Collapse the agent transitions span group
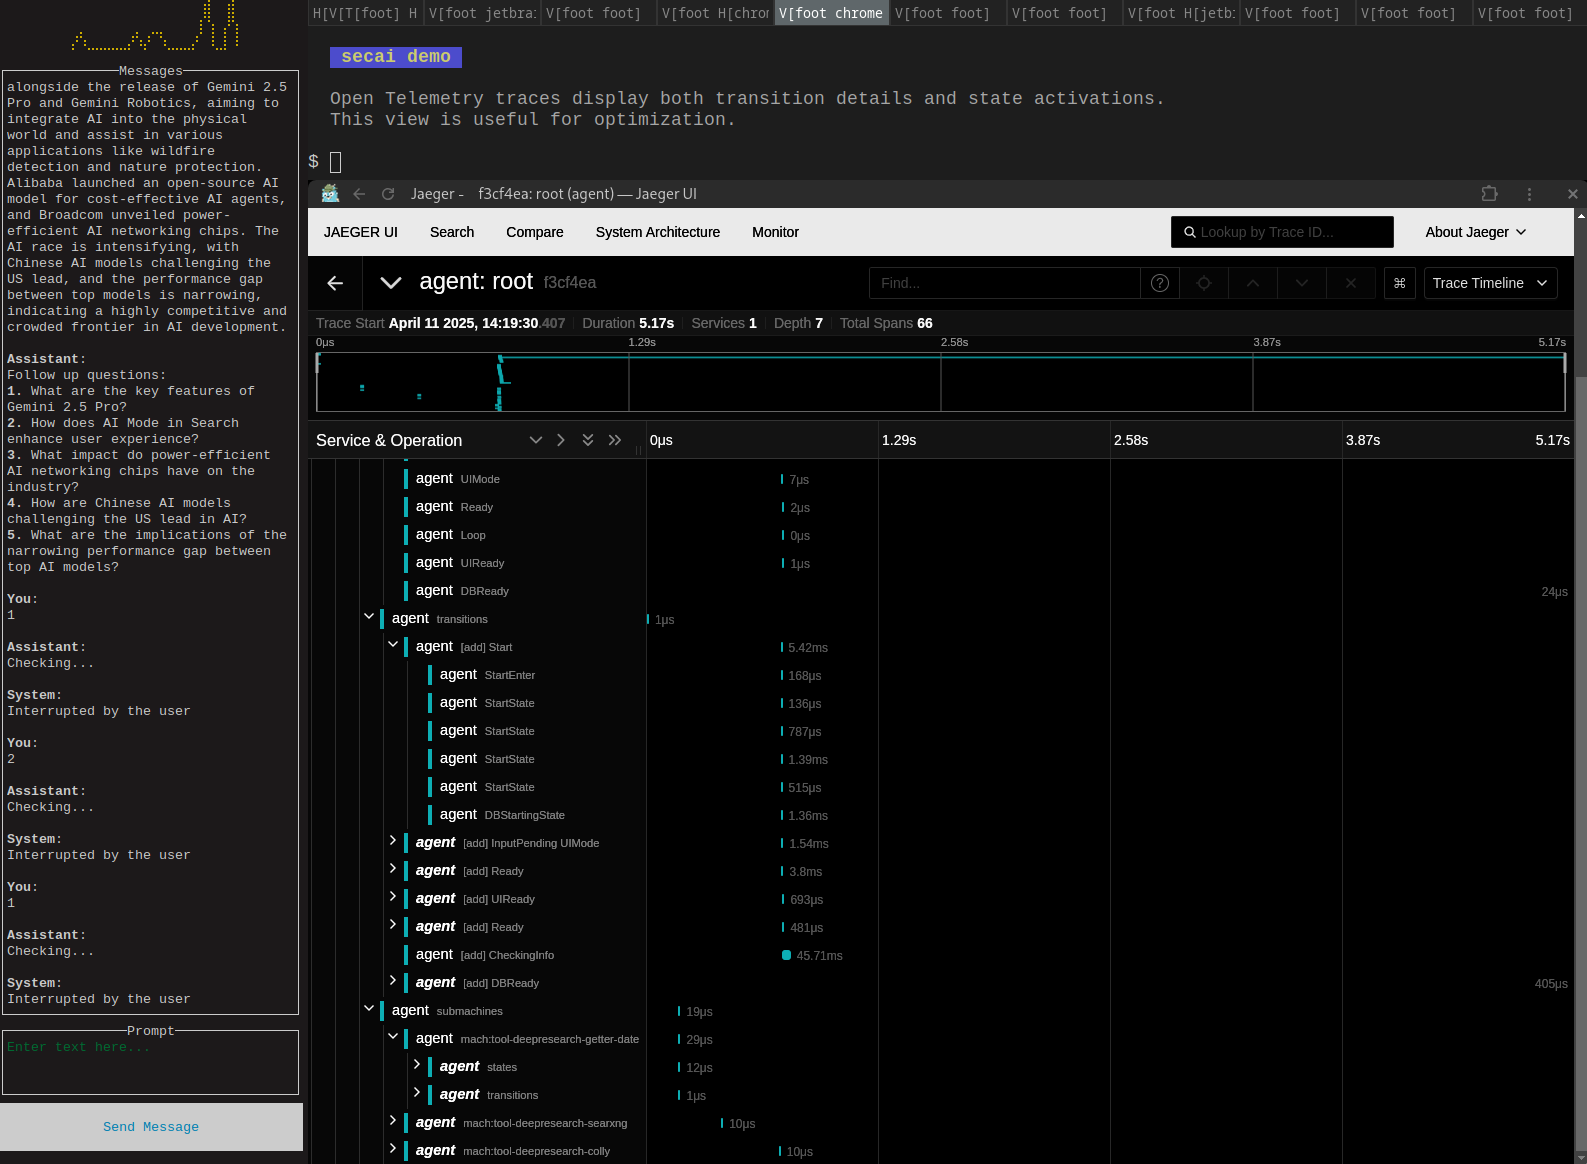Image resolution: width=1587 pixels, height=1164 pixels. 369,617
